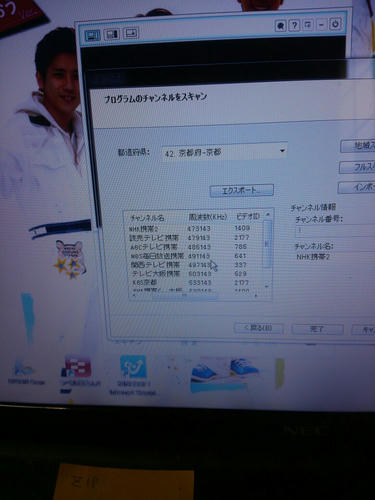Open help with the question mark icon
The width and height of the screenshot is (375, 500).
point(294,25)
